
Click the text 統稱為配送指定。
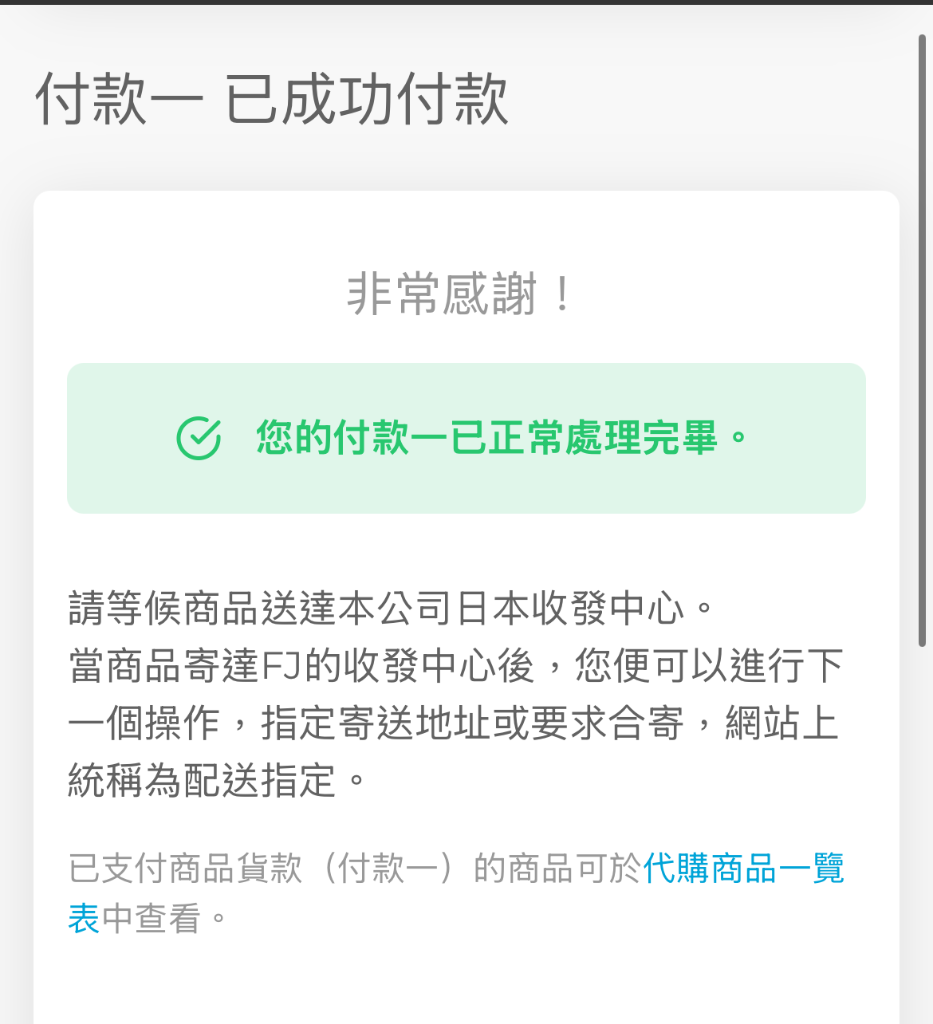tap(217, 780)
